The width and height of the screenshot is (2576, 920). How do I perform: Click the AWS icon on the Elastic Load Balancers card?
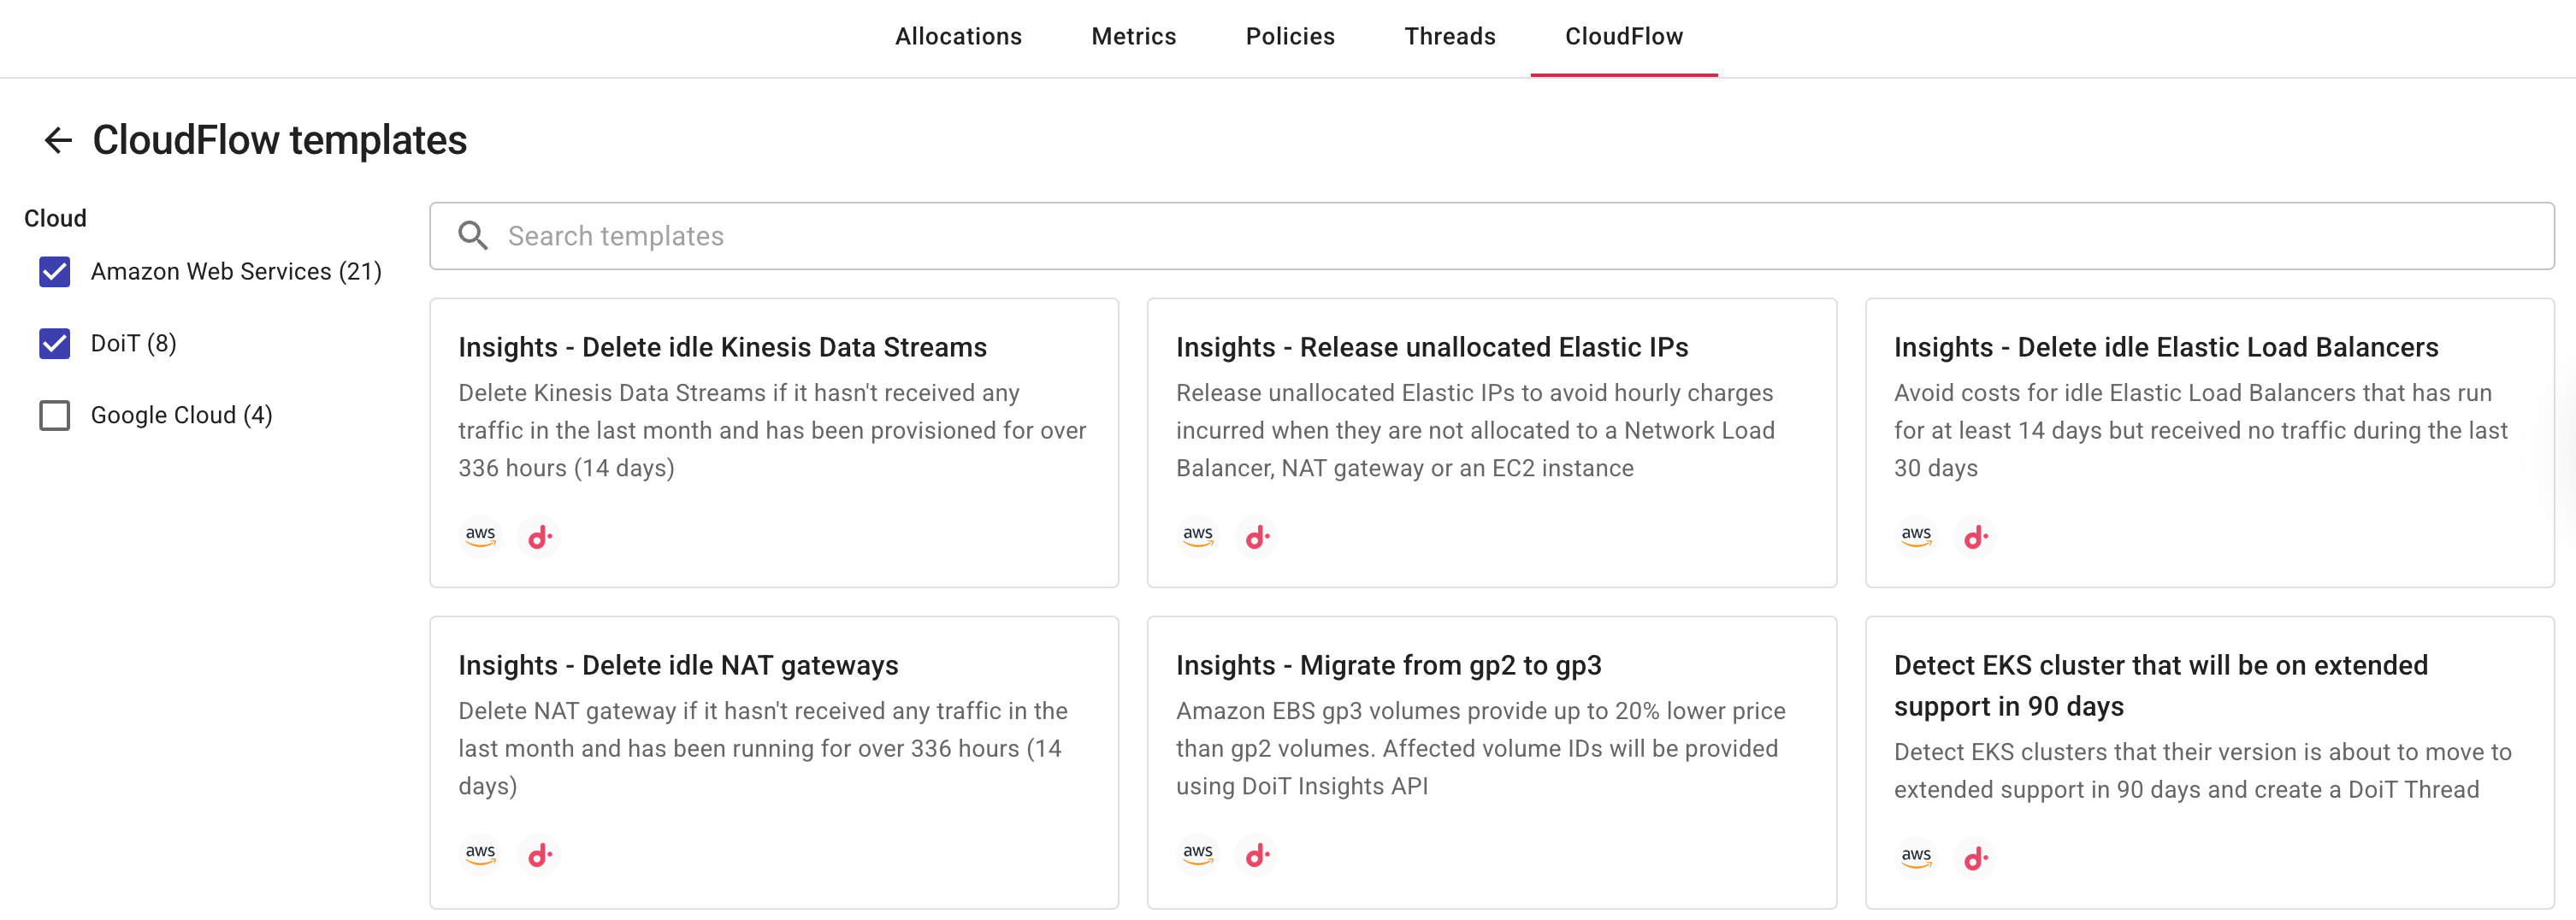[x=1914, y=536]
